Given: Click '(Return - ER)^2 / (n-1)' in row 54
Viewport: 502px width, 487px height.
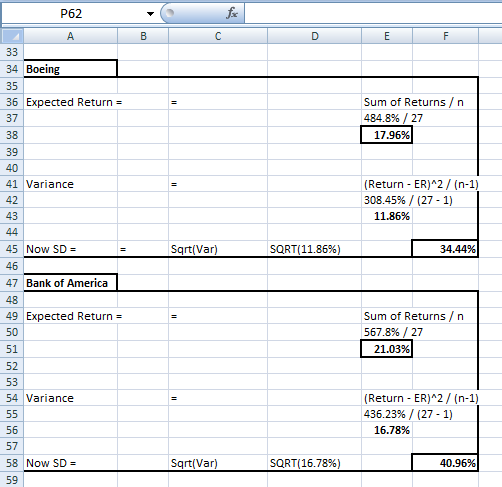Looking at the screenshot, I should tap(421, 398).
